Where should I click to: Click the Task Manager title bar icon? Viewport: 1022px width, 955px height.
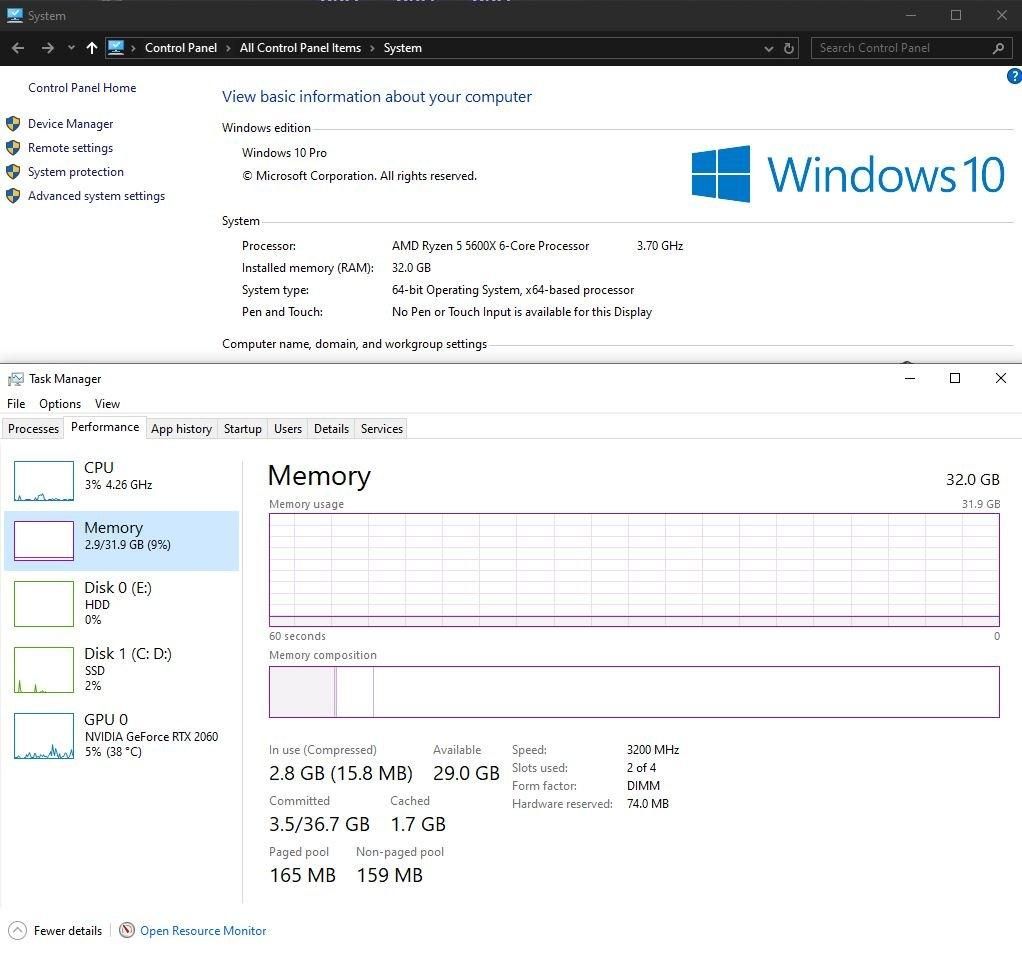pyautogui.click(x=16, y=379)
